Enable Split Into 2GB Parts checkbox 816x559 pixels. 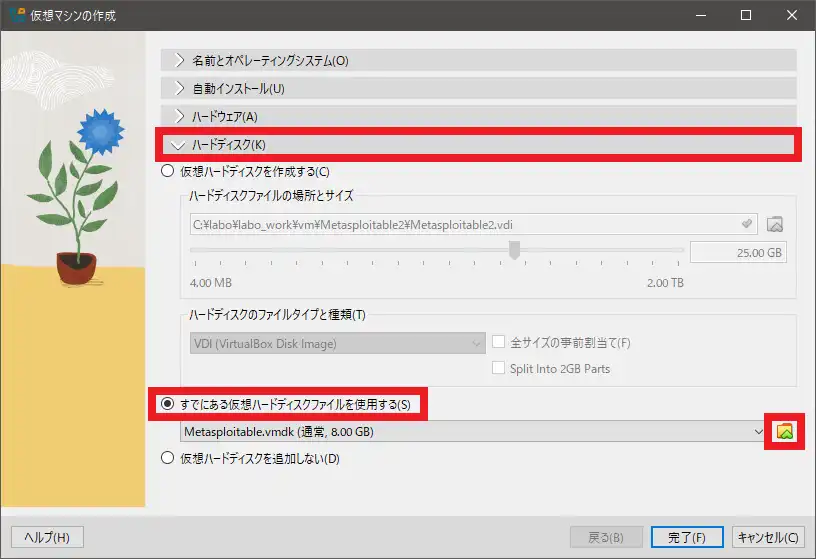tap(498, 368)
